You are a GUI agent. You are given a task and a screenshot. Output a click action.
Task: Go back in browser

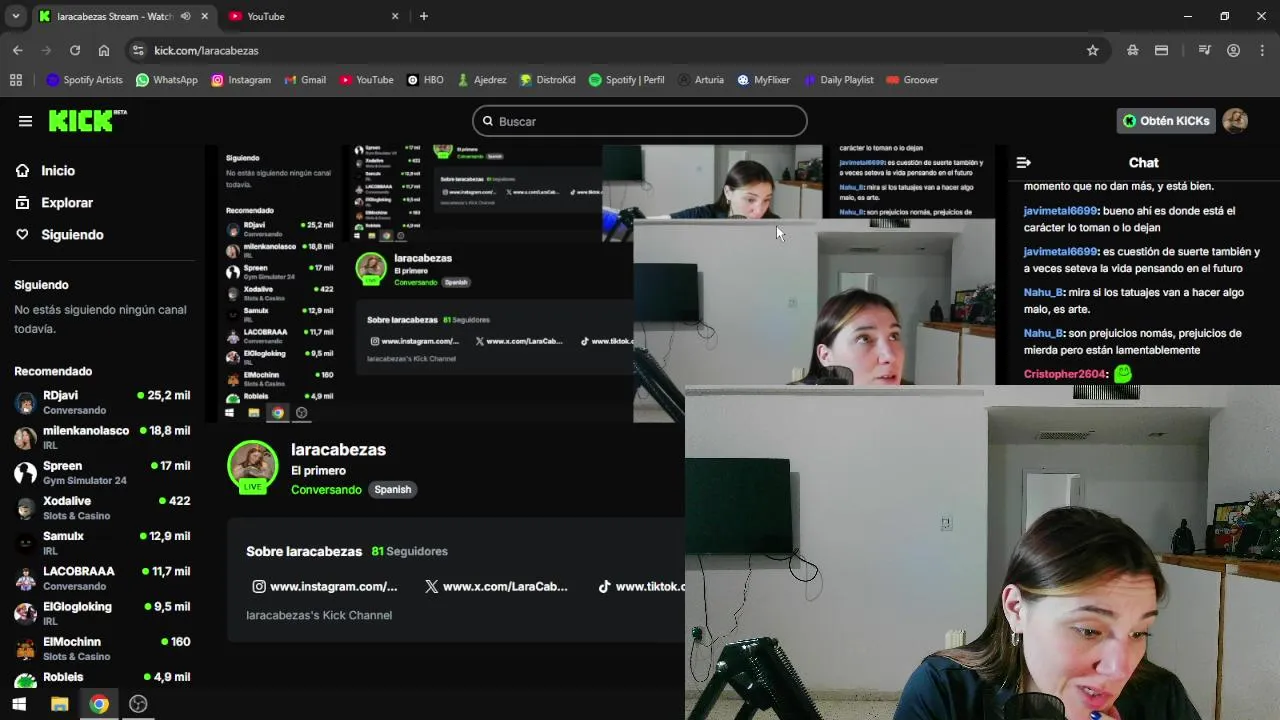(18, 50)
